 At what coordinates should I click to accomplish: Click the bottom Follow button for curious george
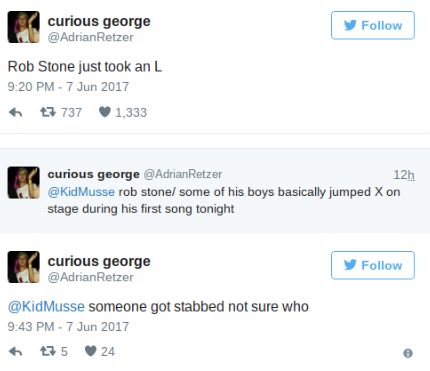pos(373,265)
